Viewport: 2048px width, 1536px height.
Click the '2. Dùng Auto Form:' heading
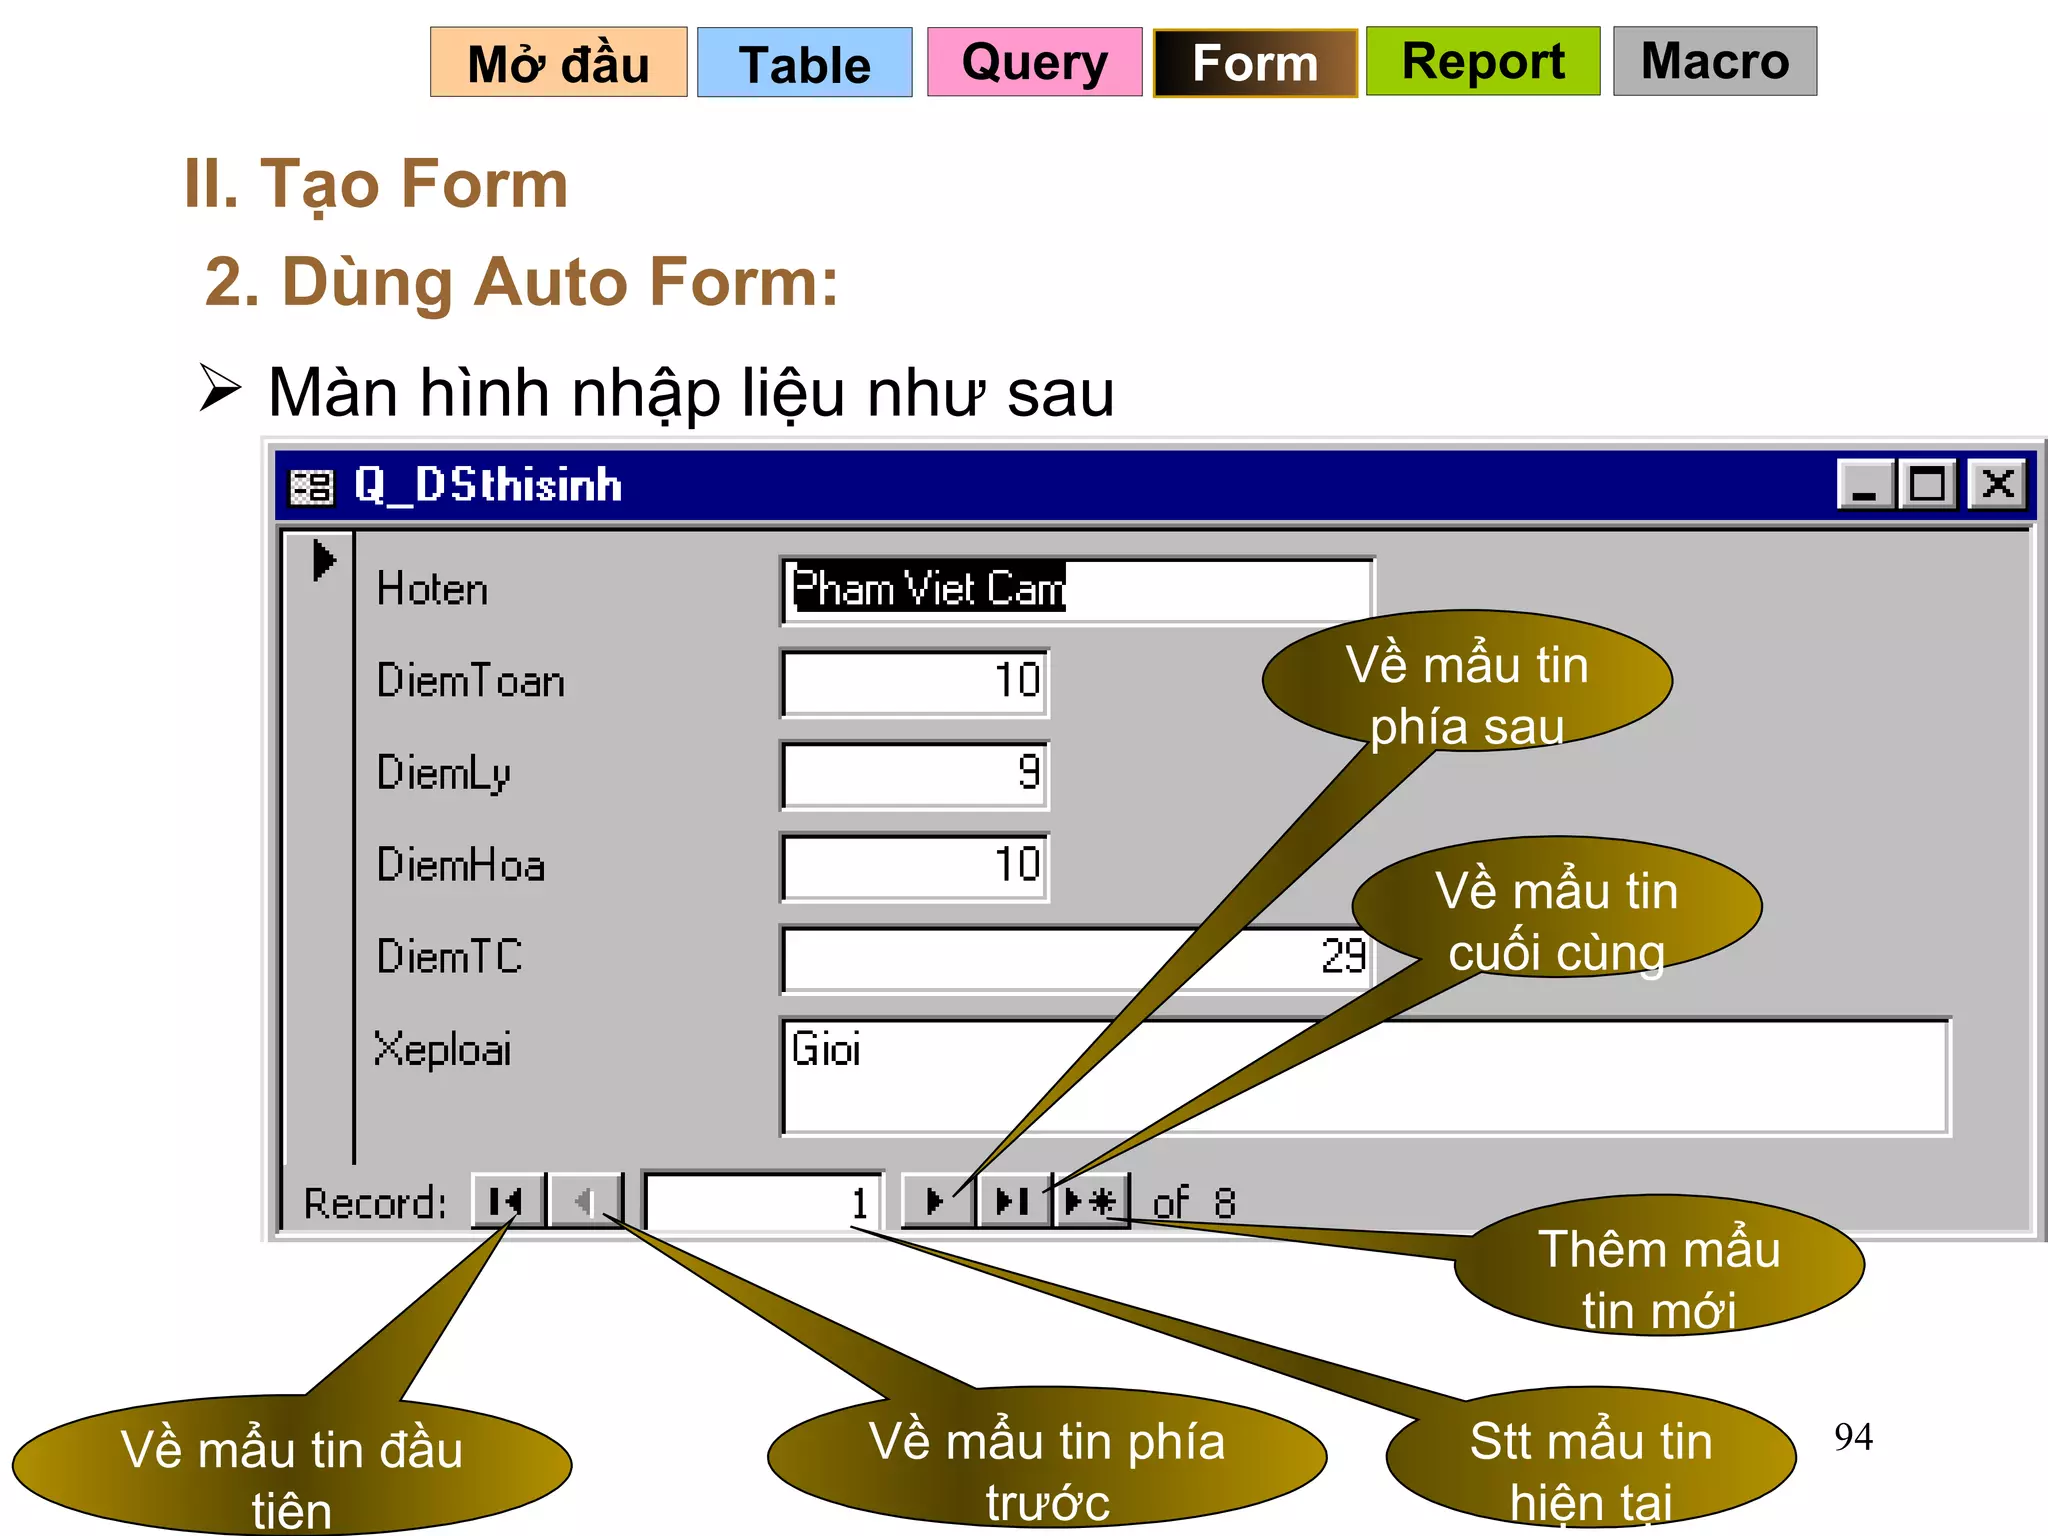[x=521, y=282]
